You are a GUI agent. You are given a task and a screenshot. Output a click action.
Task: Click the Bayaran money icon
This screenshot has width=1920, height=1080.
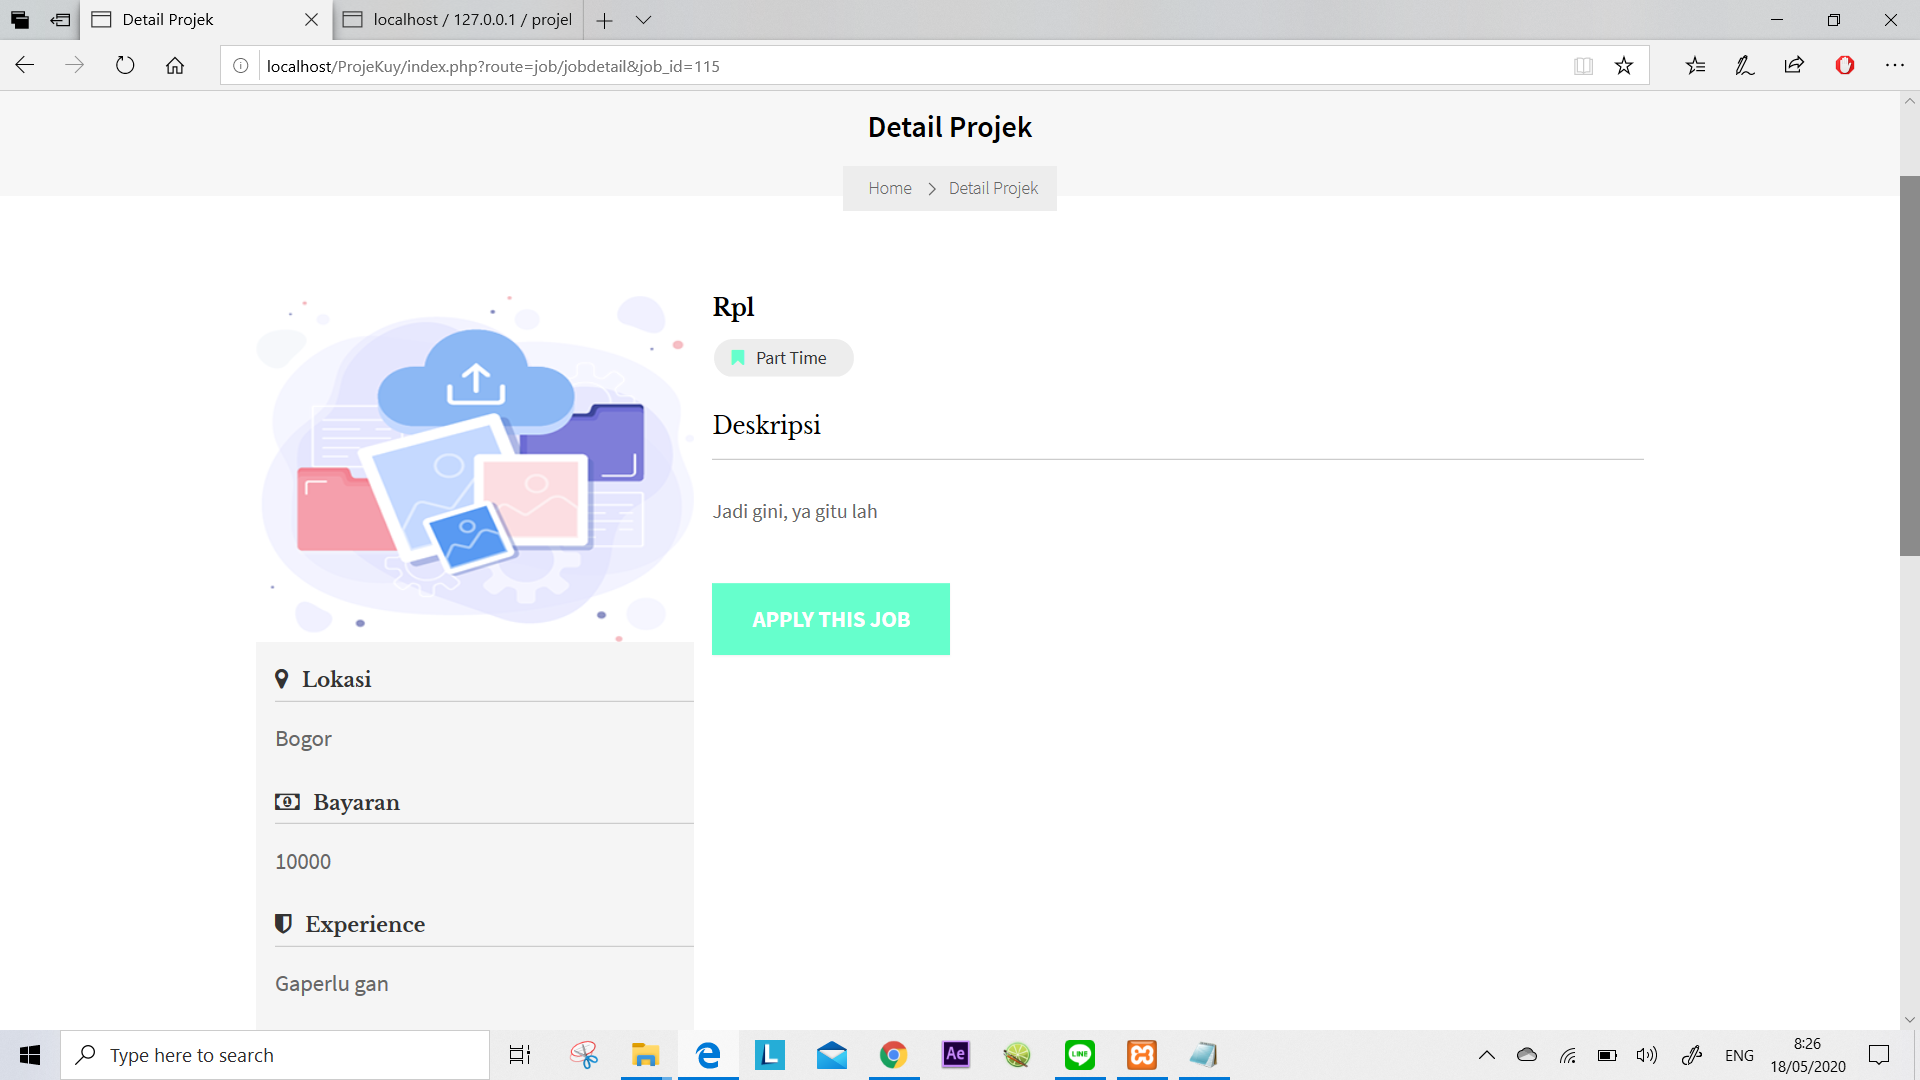287,802
